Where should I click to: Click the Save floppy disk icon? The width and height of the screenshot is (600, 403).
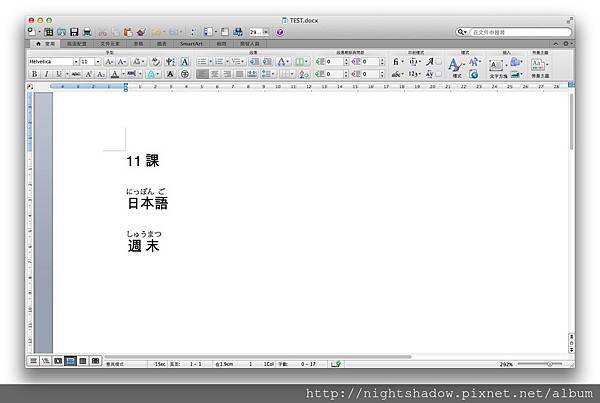[74, 32]
